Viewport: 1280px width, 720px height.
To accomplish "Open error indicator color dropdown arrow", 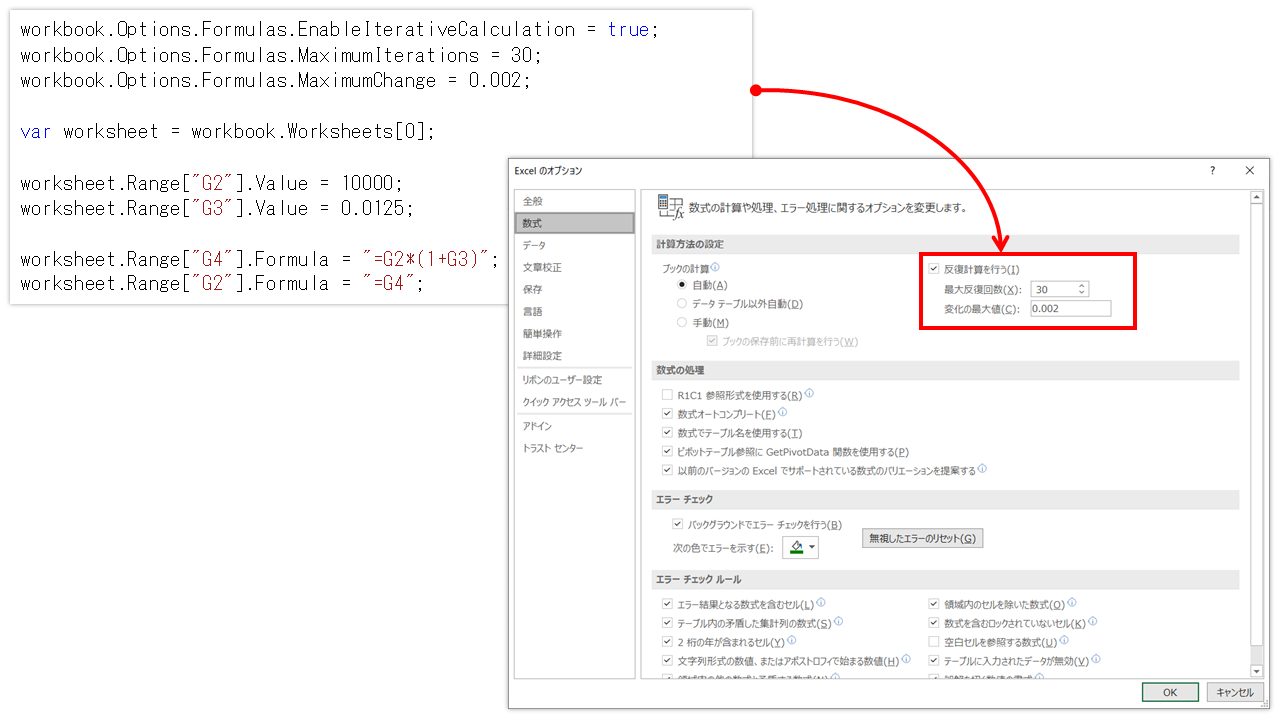I will (x=811, y=547).
